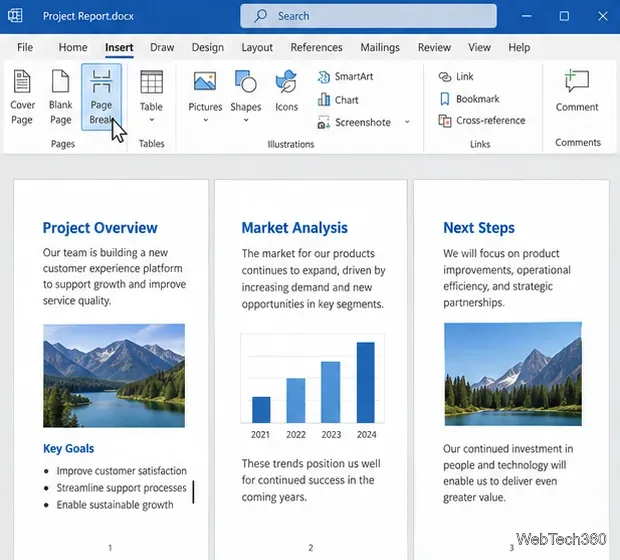
Task: Click "Streamline support processes" bullet
Action: 121,488
